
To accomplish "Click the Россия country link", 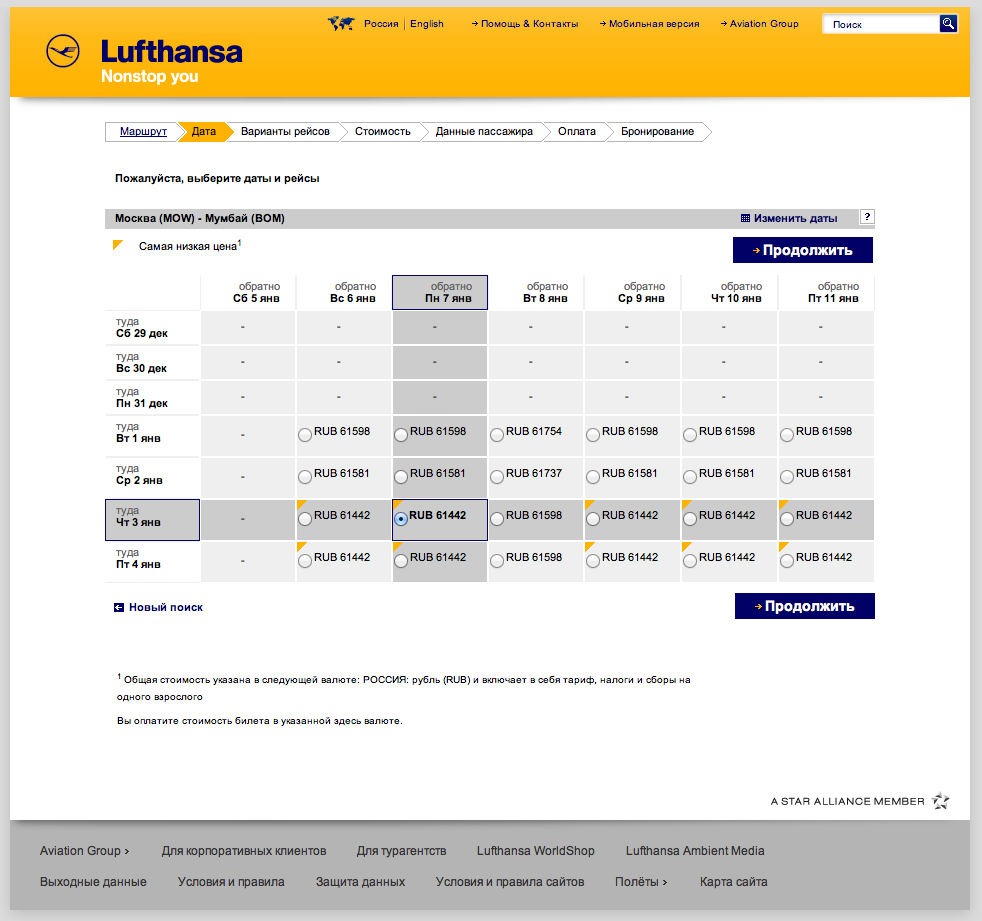I will [381, 24].
